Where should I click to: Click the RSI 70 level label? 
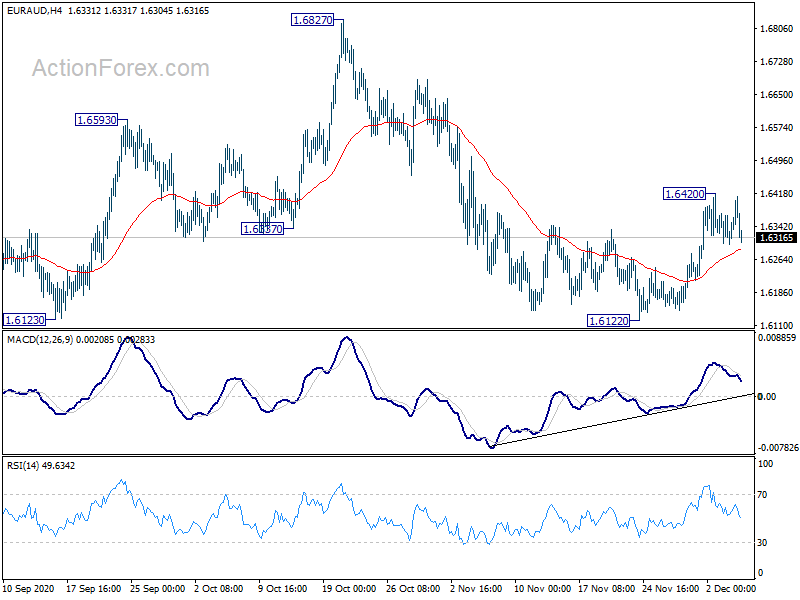[x=762, y=494]
